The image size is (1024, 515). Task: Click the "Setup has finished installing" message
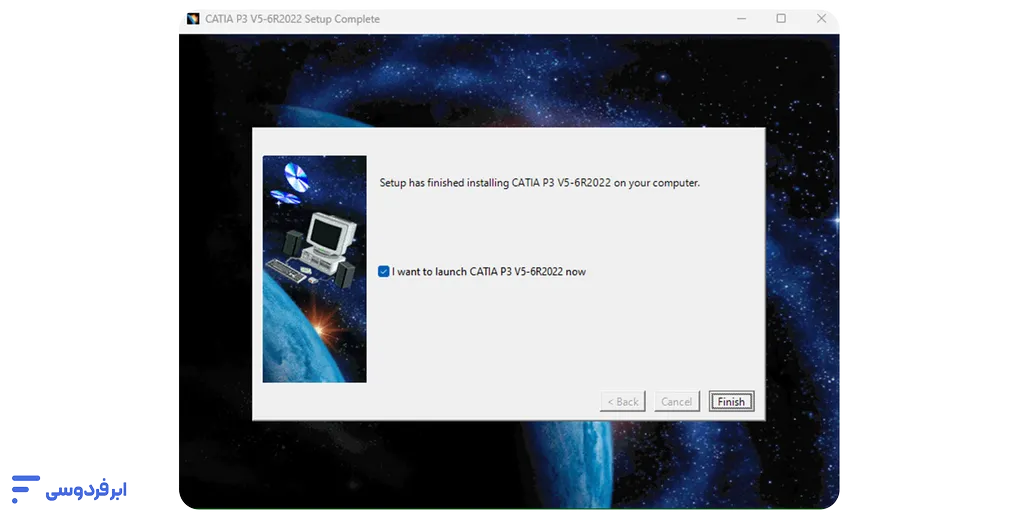539,183
